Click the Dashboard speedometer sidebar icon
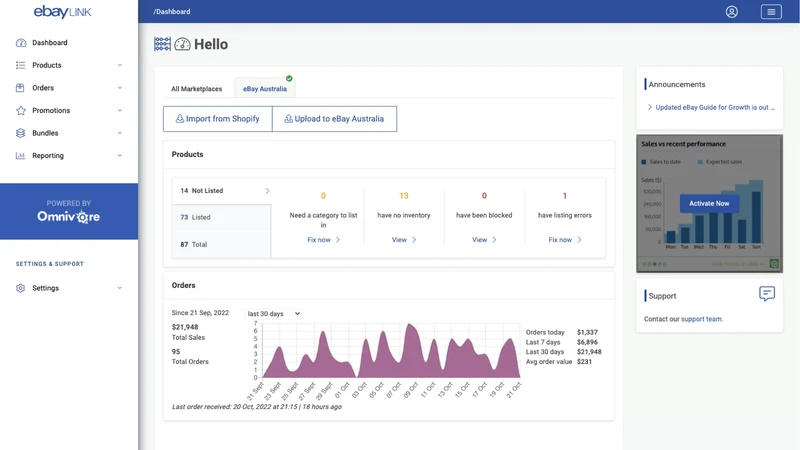This screenshot has height=450, width=800. (20, 43)
